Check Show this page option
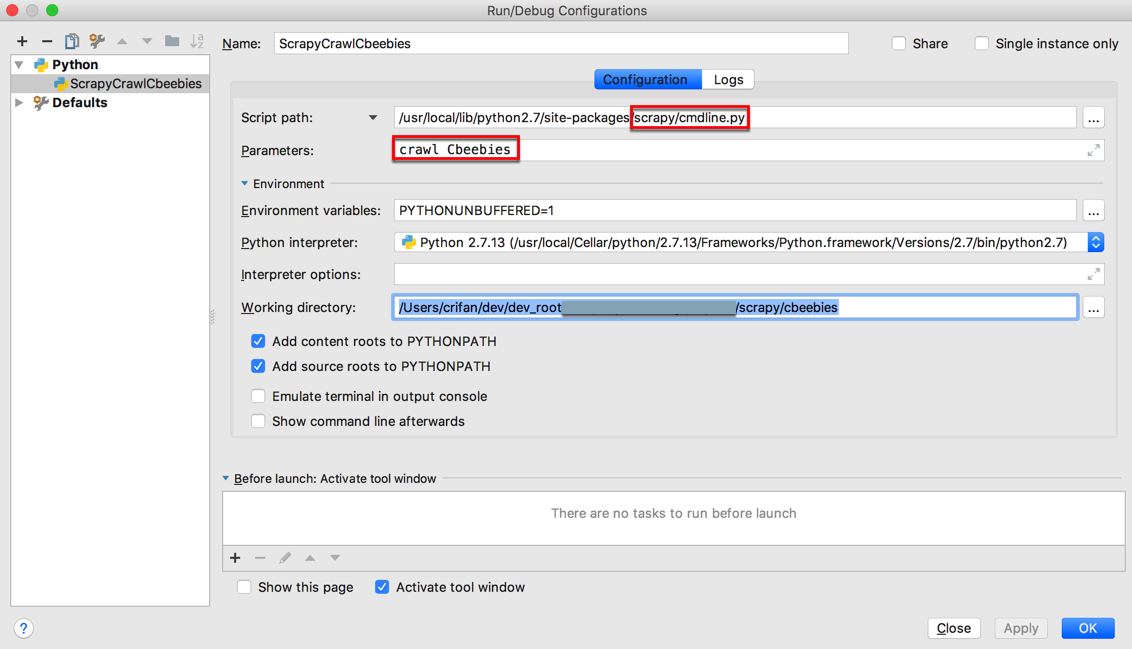The image size is (1132, 649). [x=244, y=587]
